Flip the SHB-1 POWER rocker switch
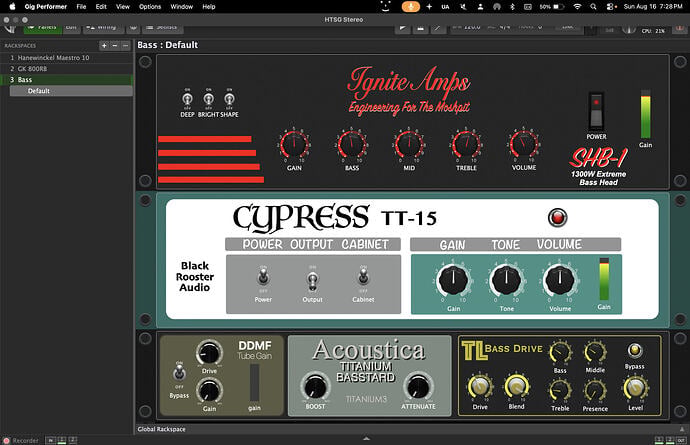The height and width of the screenshot is (445, 690). click(596, 111)
